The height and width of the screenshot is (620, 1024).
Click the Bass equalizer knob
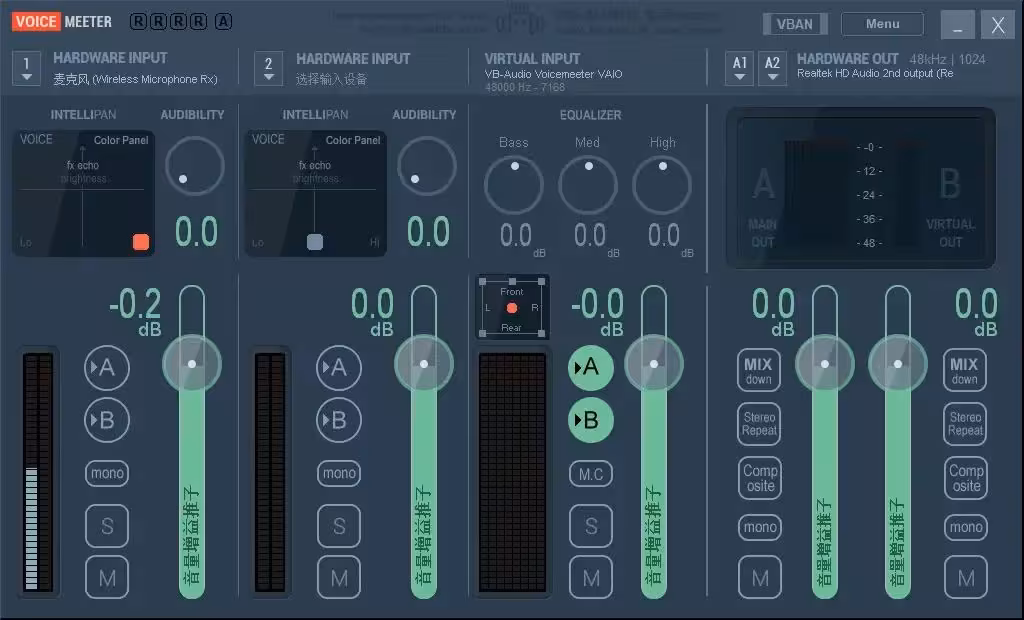click(x=513, y=185)
